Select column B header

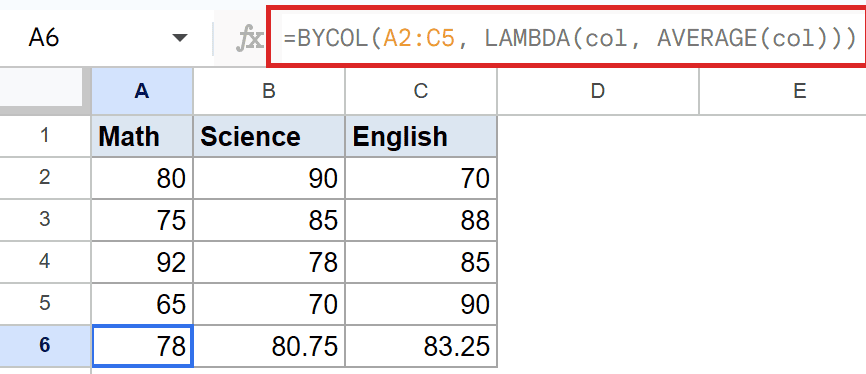[269, 91]
